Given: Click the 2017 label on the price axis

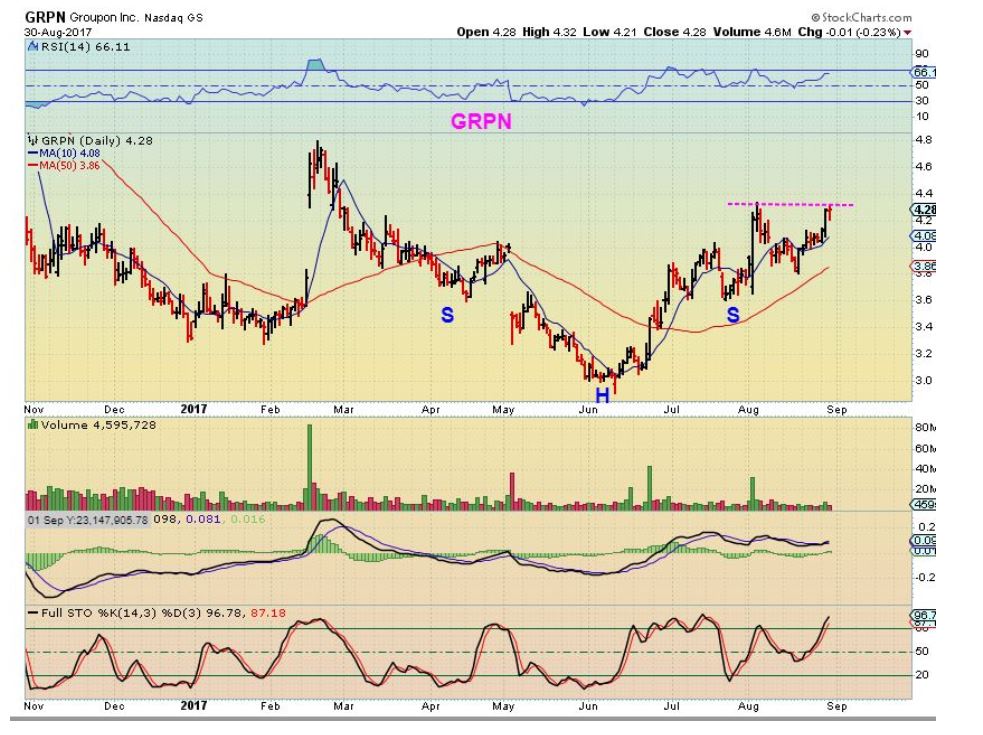Looking at the screenshot, I should [194, 409].
